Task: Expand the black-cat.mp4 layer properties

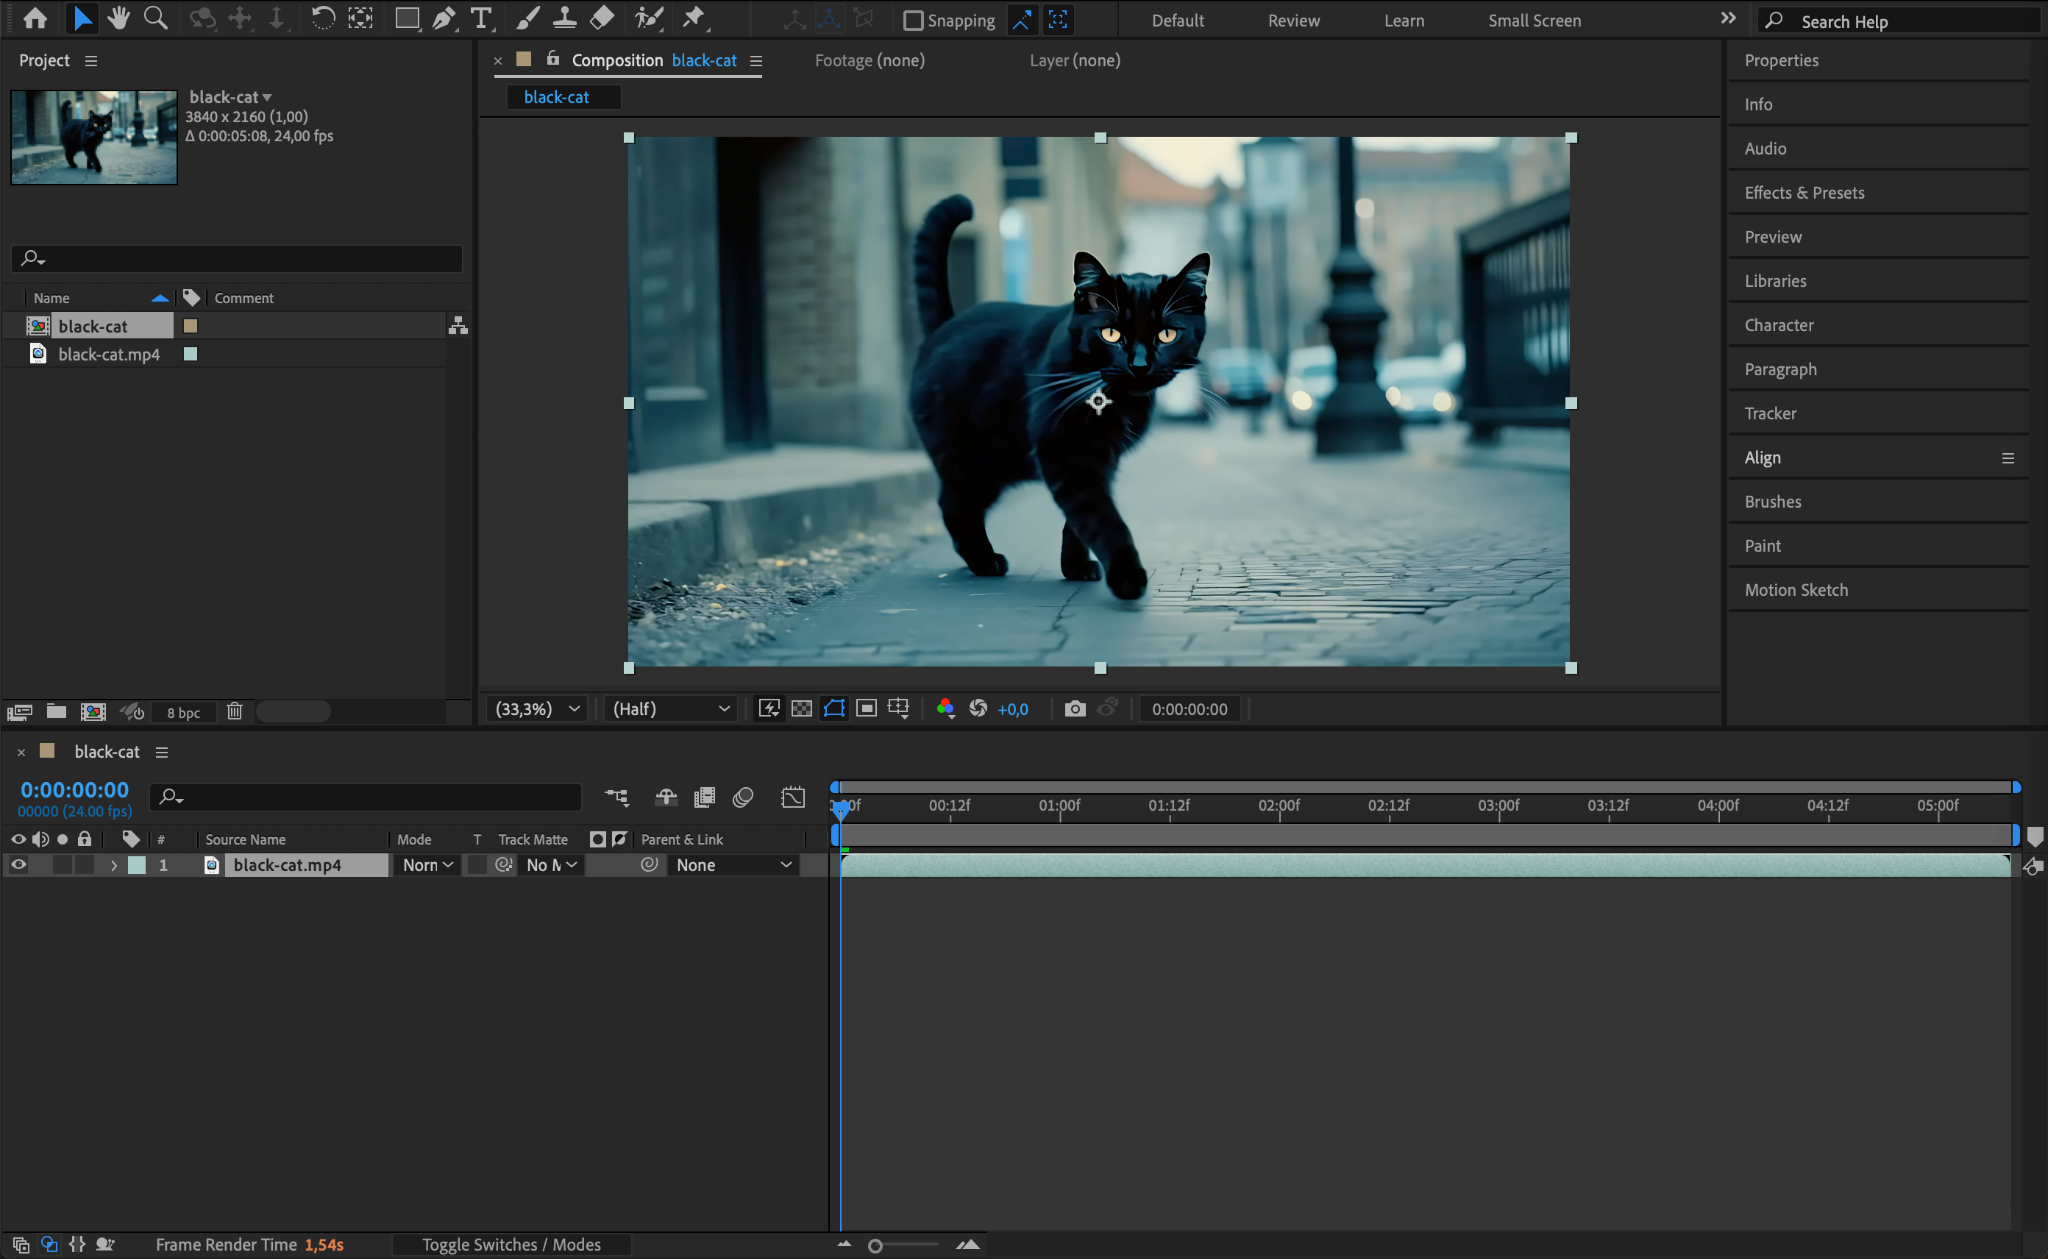Action: point(114,865)
